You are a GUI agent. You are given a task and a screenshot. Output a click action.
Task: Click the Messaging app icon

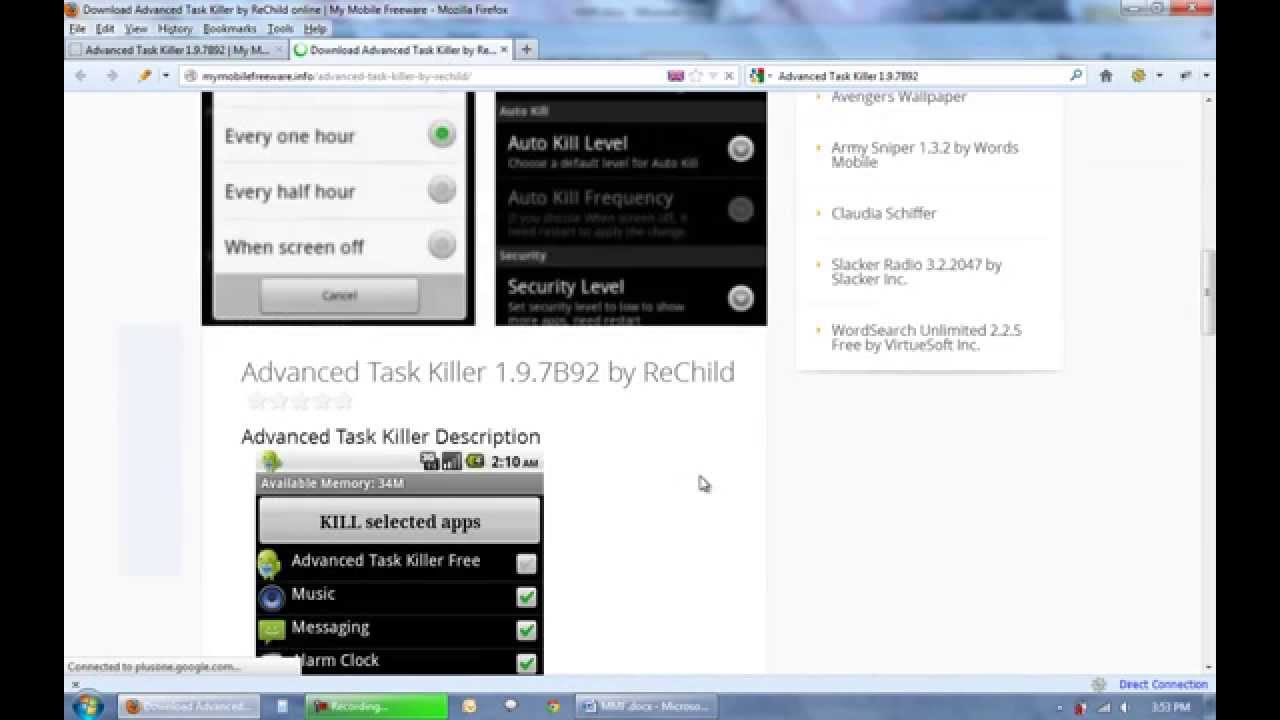coord(271,630)
